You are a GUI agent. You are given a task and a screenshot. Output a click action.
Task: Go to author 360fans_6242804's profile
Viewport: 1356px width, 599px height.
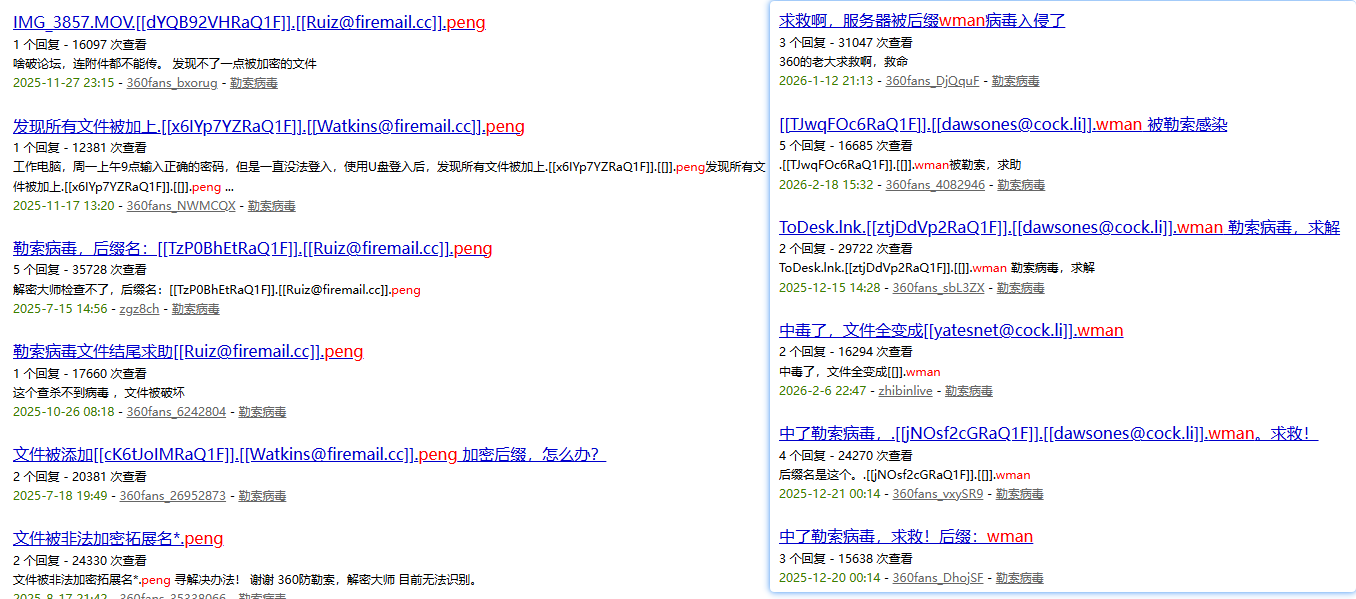(176, 412)
